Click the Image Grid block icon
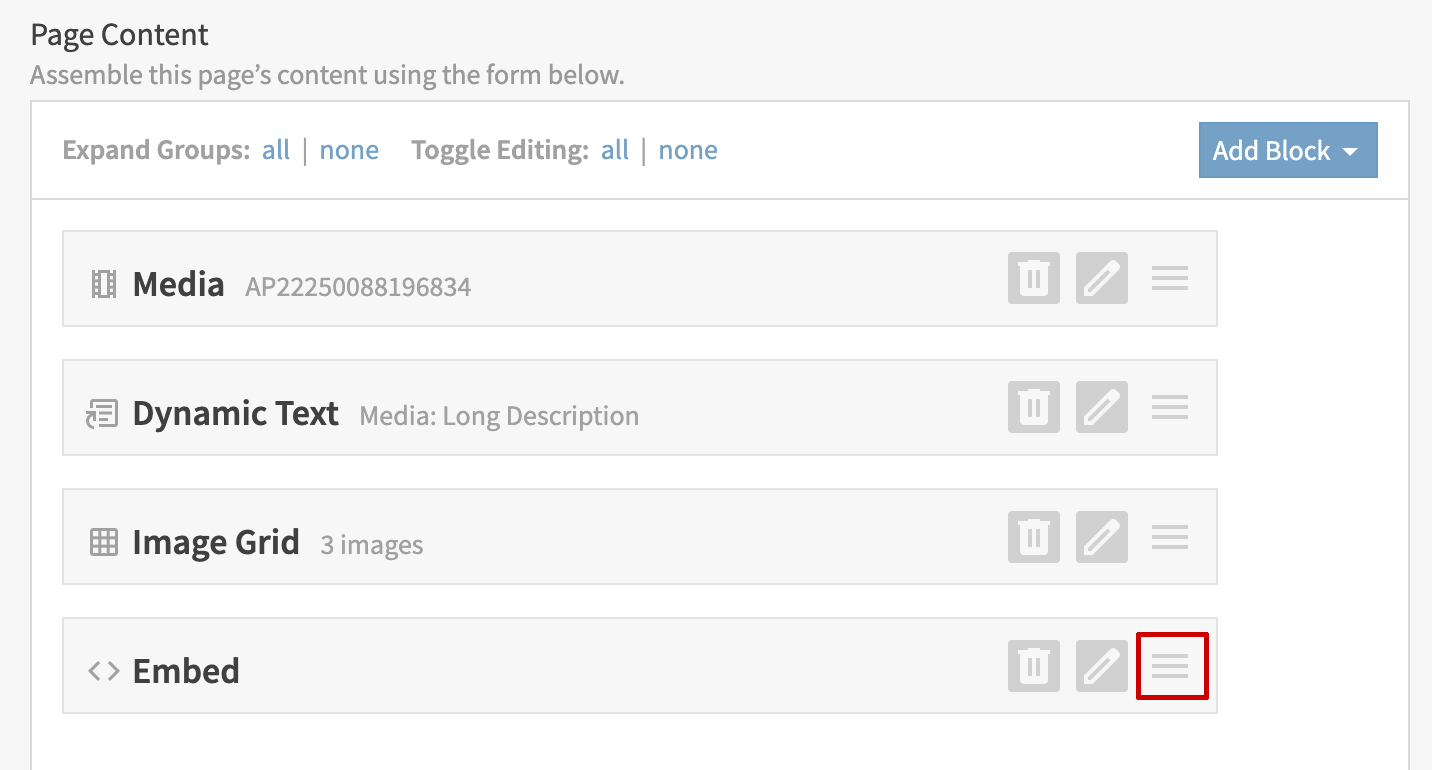The width and height of the screenshot is (1432, 770). click(104, 543)
